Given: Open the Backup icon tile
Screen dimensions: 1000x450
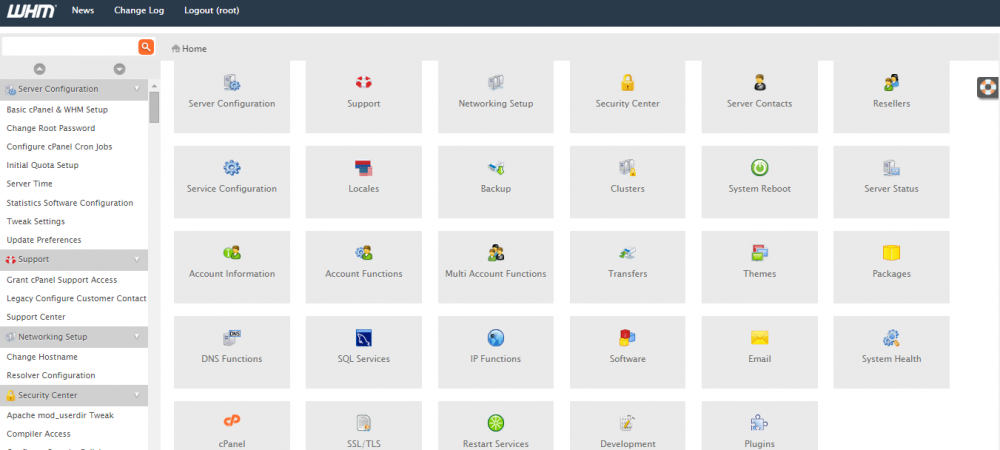Looking at the screenshot, I should pos(495,168).
